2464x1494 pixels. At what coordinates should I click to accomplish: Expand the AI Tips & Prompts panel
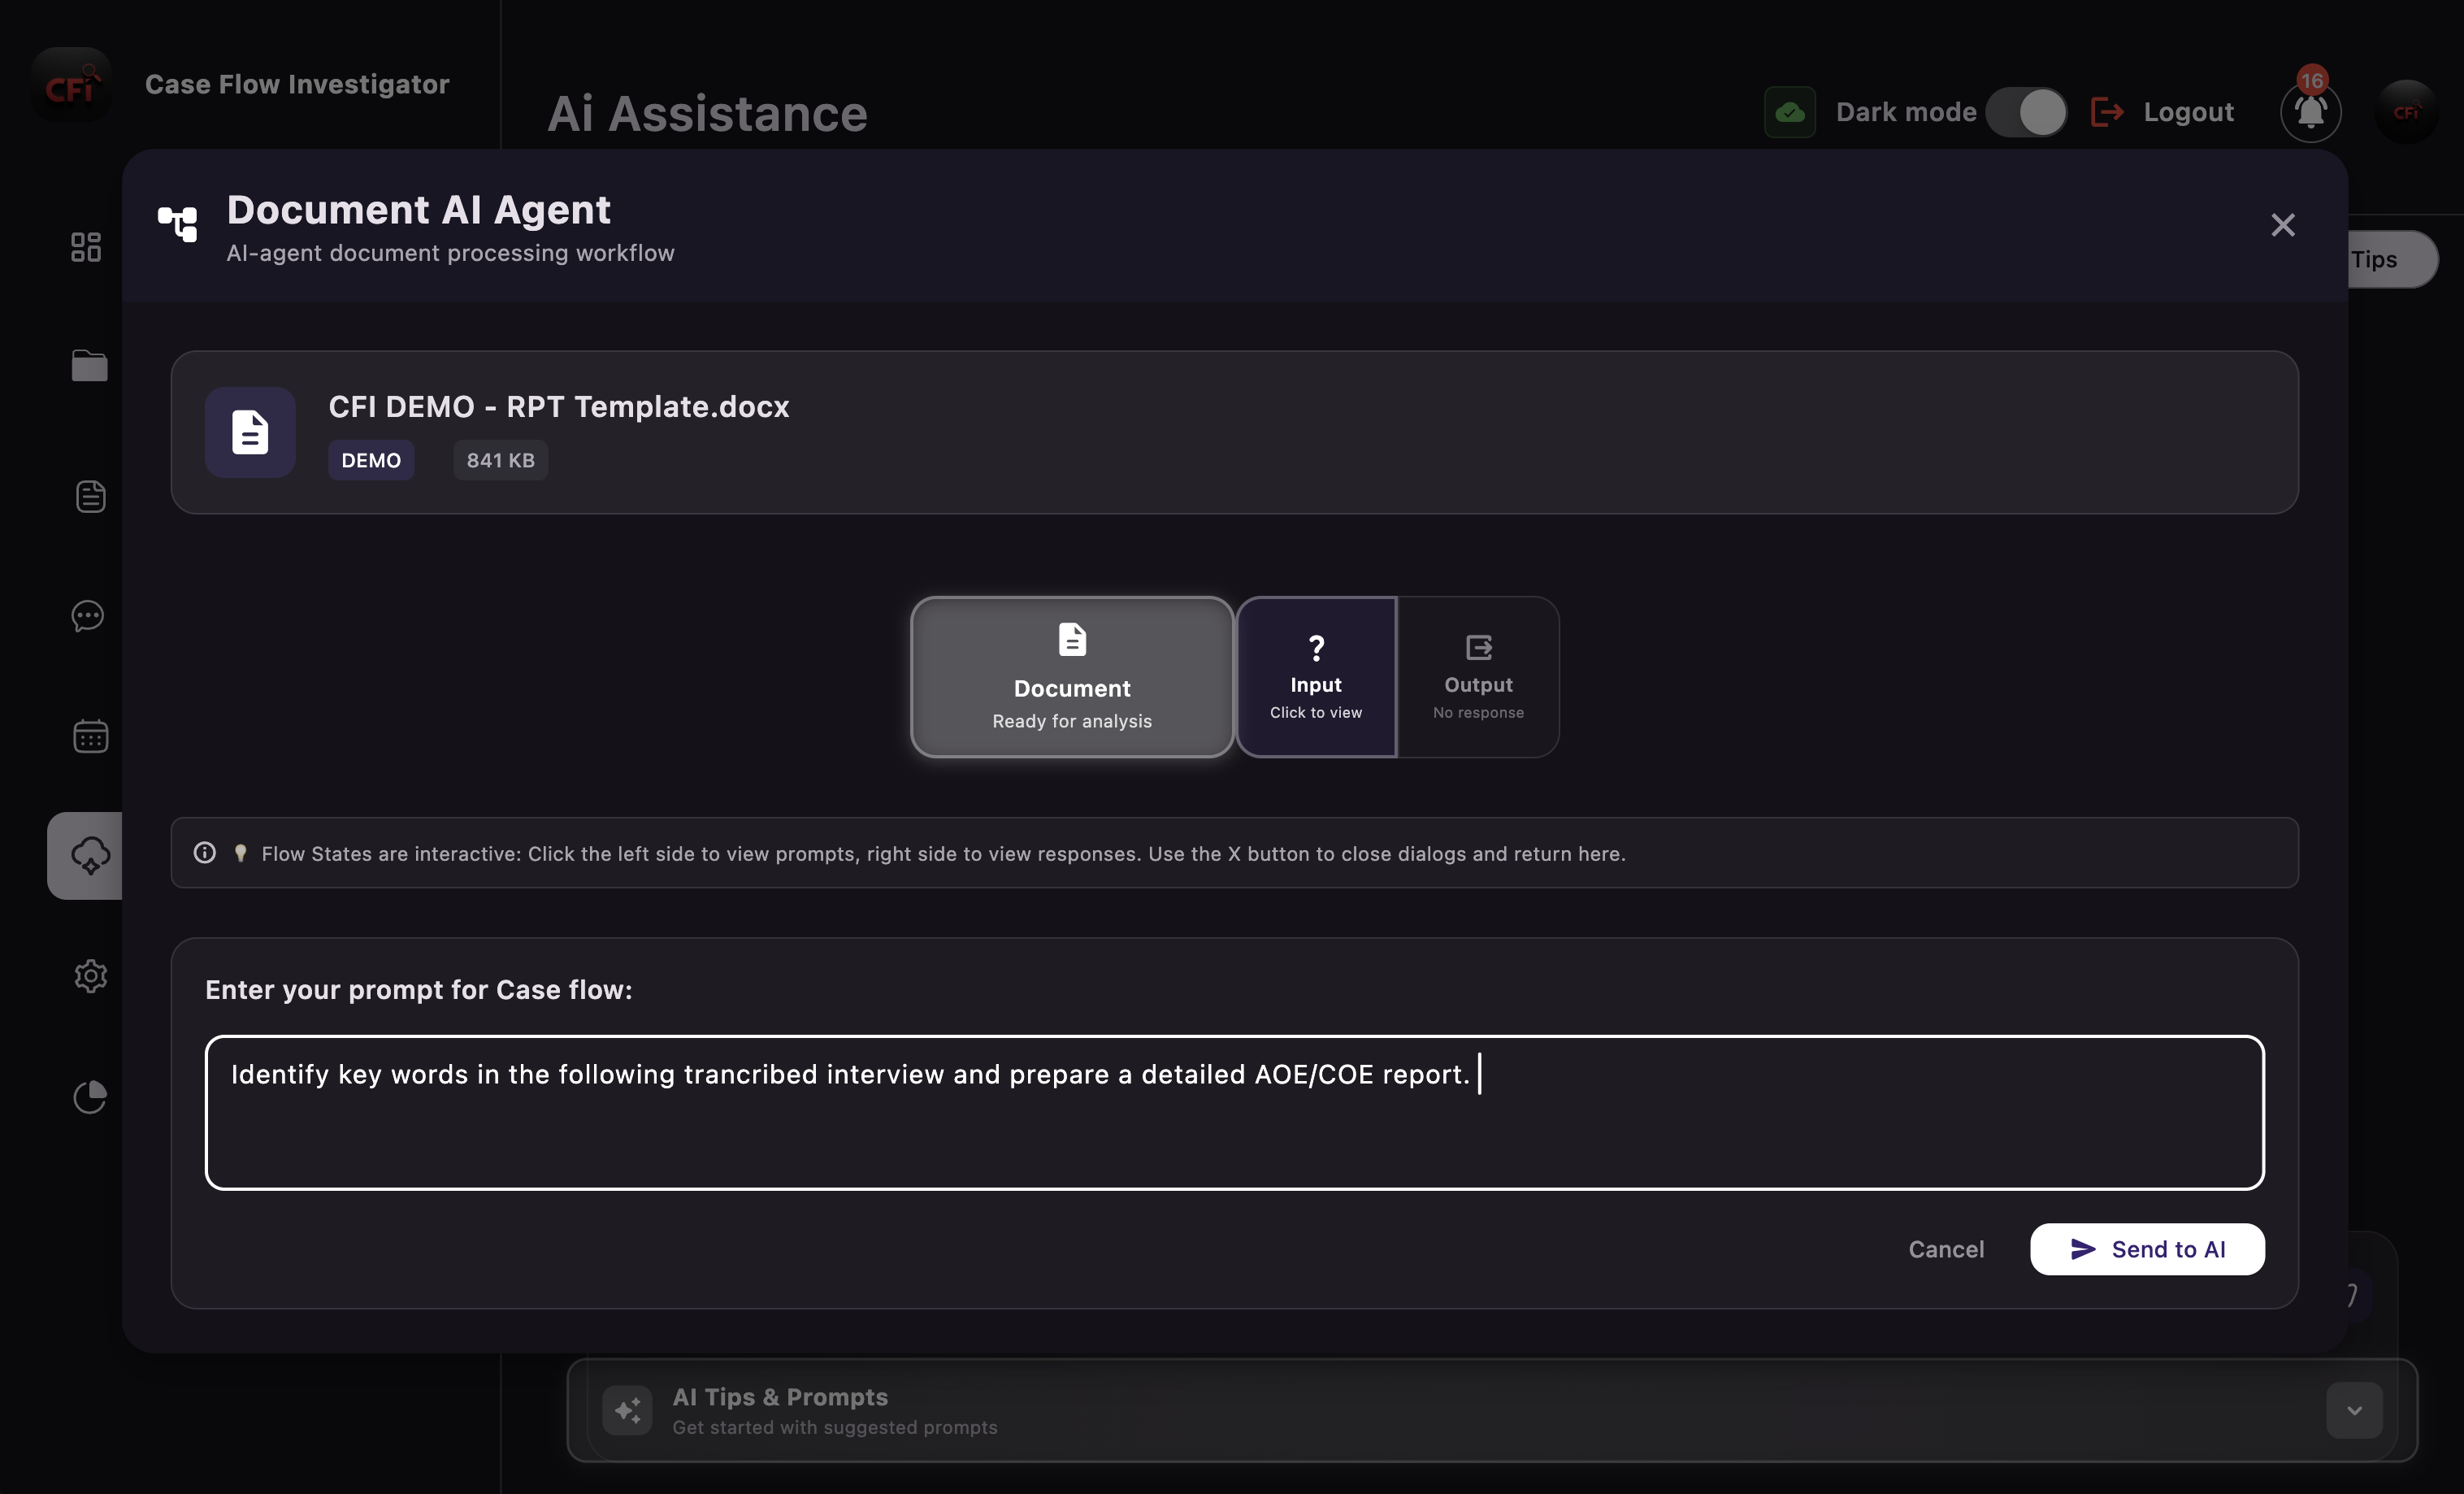click(x=2355, y=1411)
